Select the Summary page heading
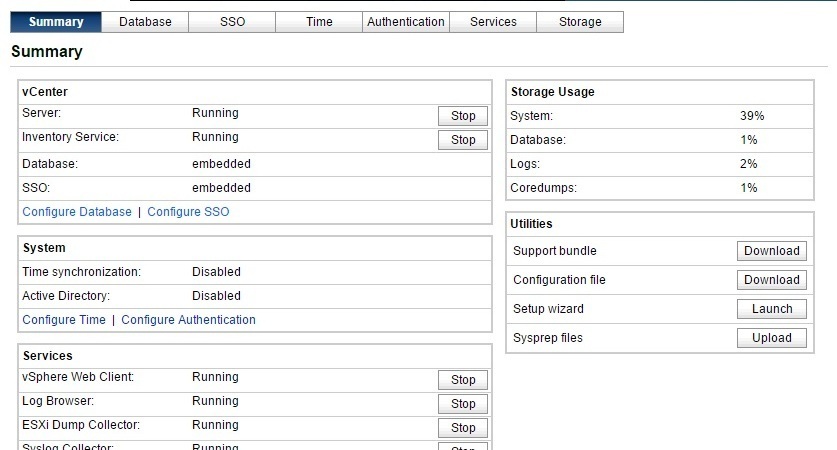Viewport: 837px width, 450px height. tap(47, 52)
